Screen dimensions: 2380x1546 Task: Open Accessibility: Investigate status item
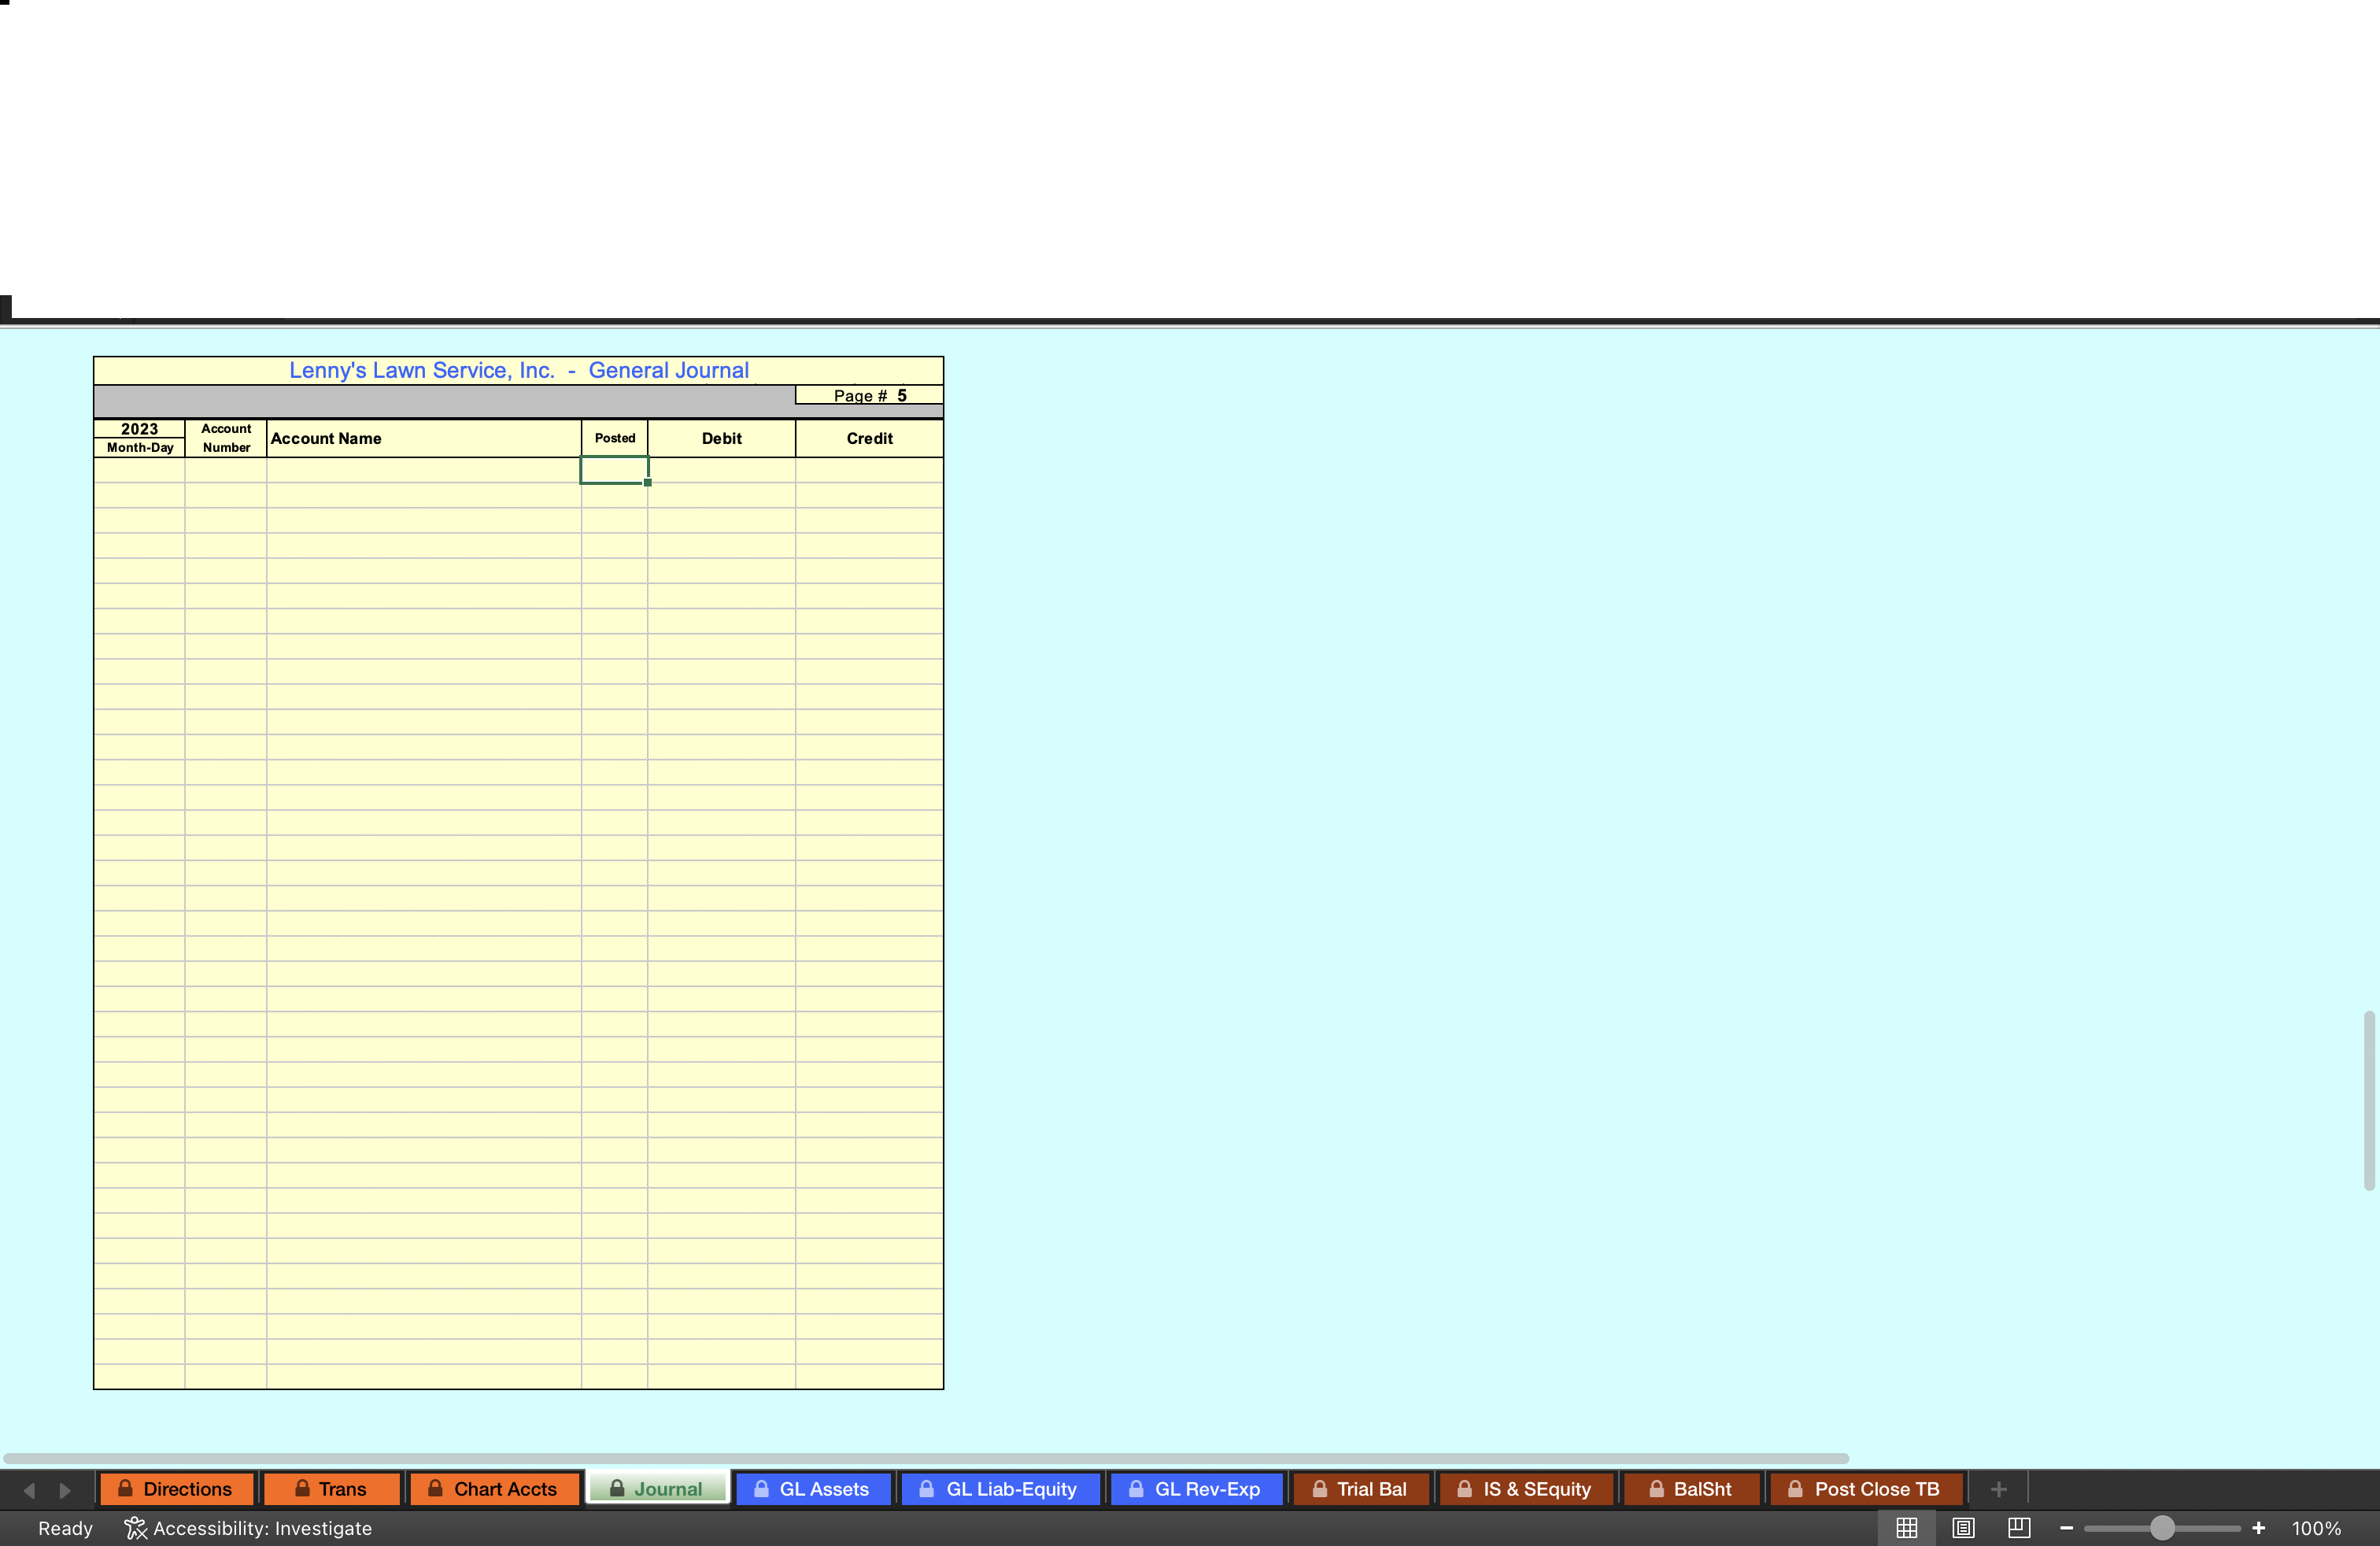pos(248,1528)
